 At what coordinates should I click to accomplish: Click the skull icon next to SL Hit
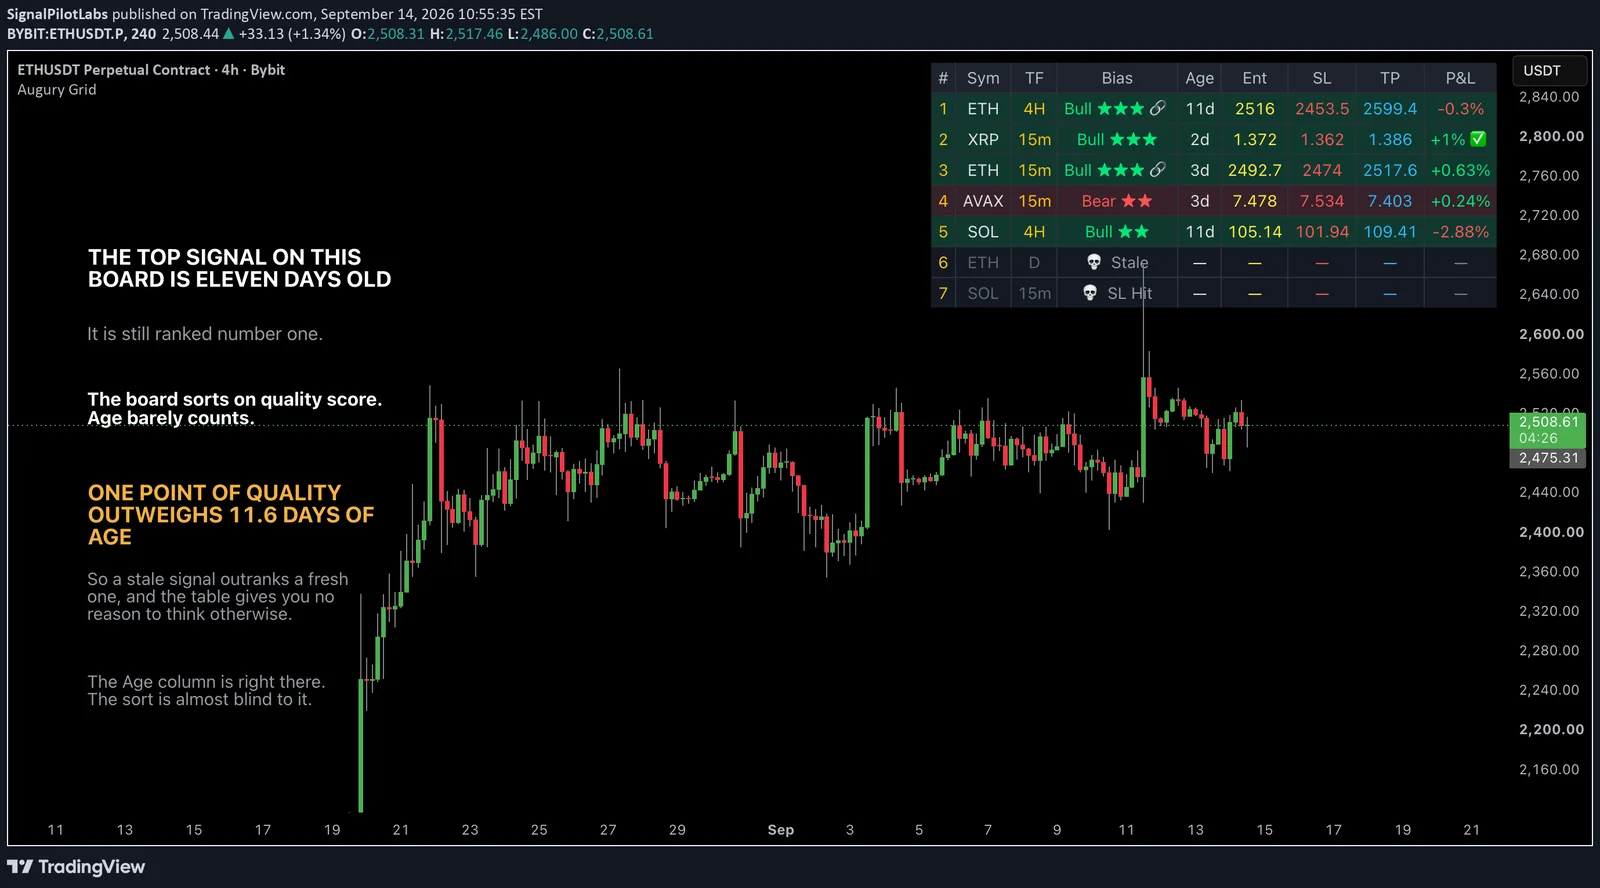1090,293
